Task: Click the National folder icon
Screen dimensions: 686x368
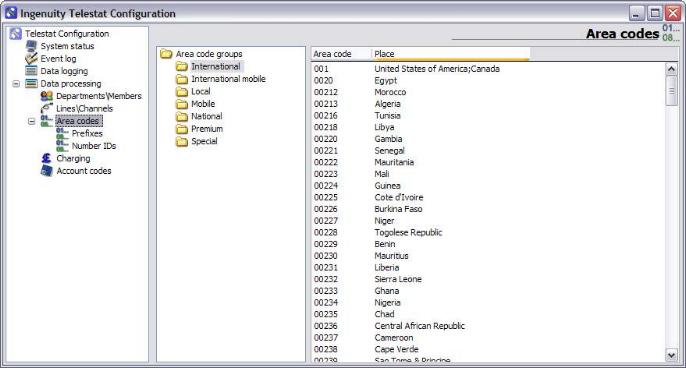Action: [182, 116]
